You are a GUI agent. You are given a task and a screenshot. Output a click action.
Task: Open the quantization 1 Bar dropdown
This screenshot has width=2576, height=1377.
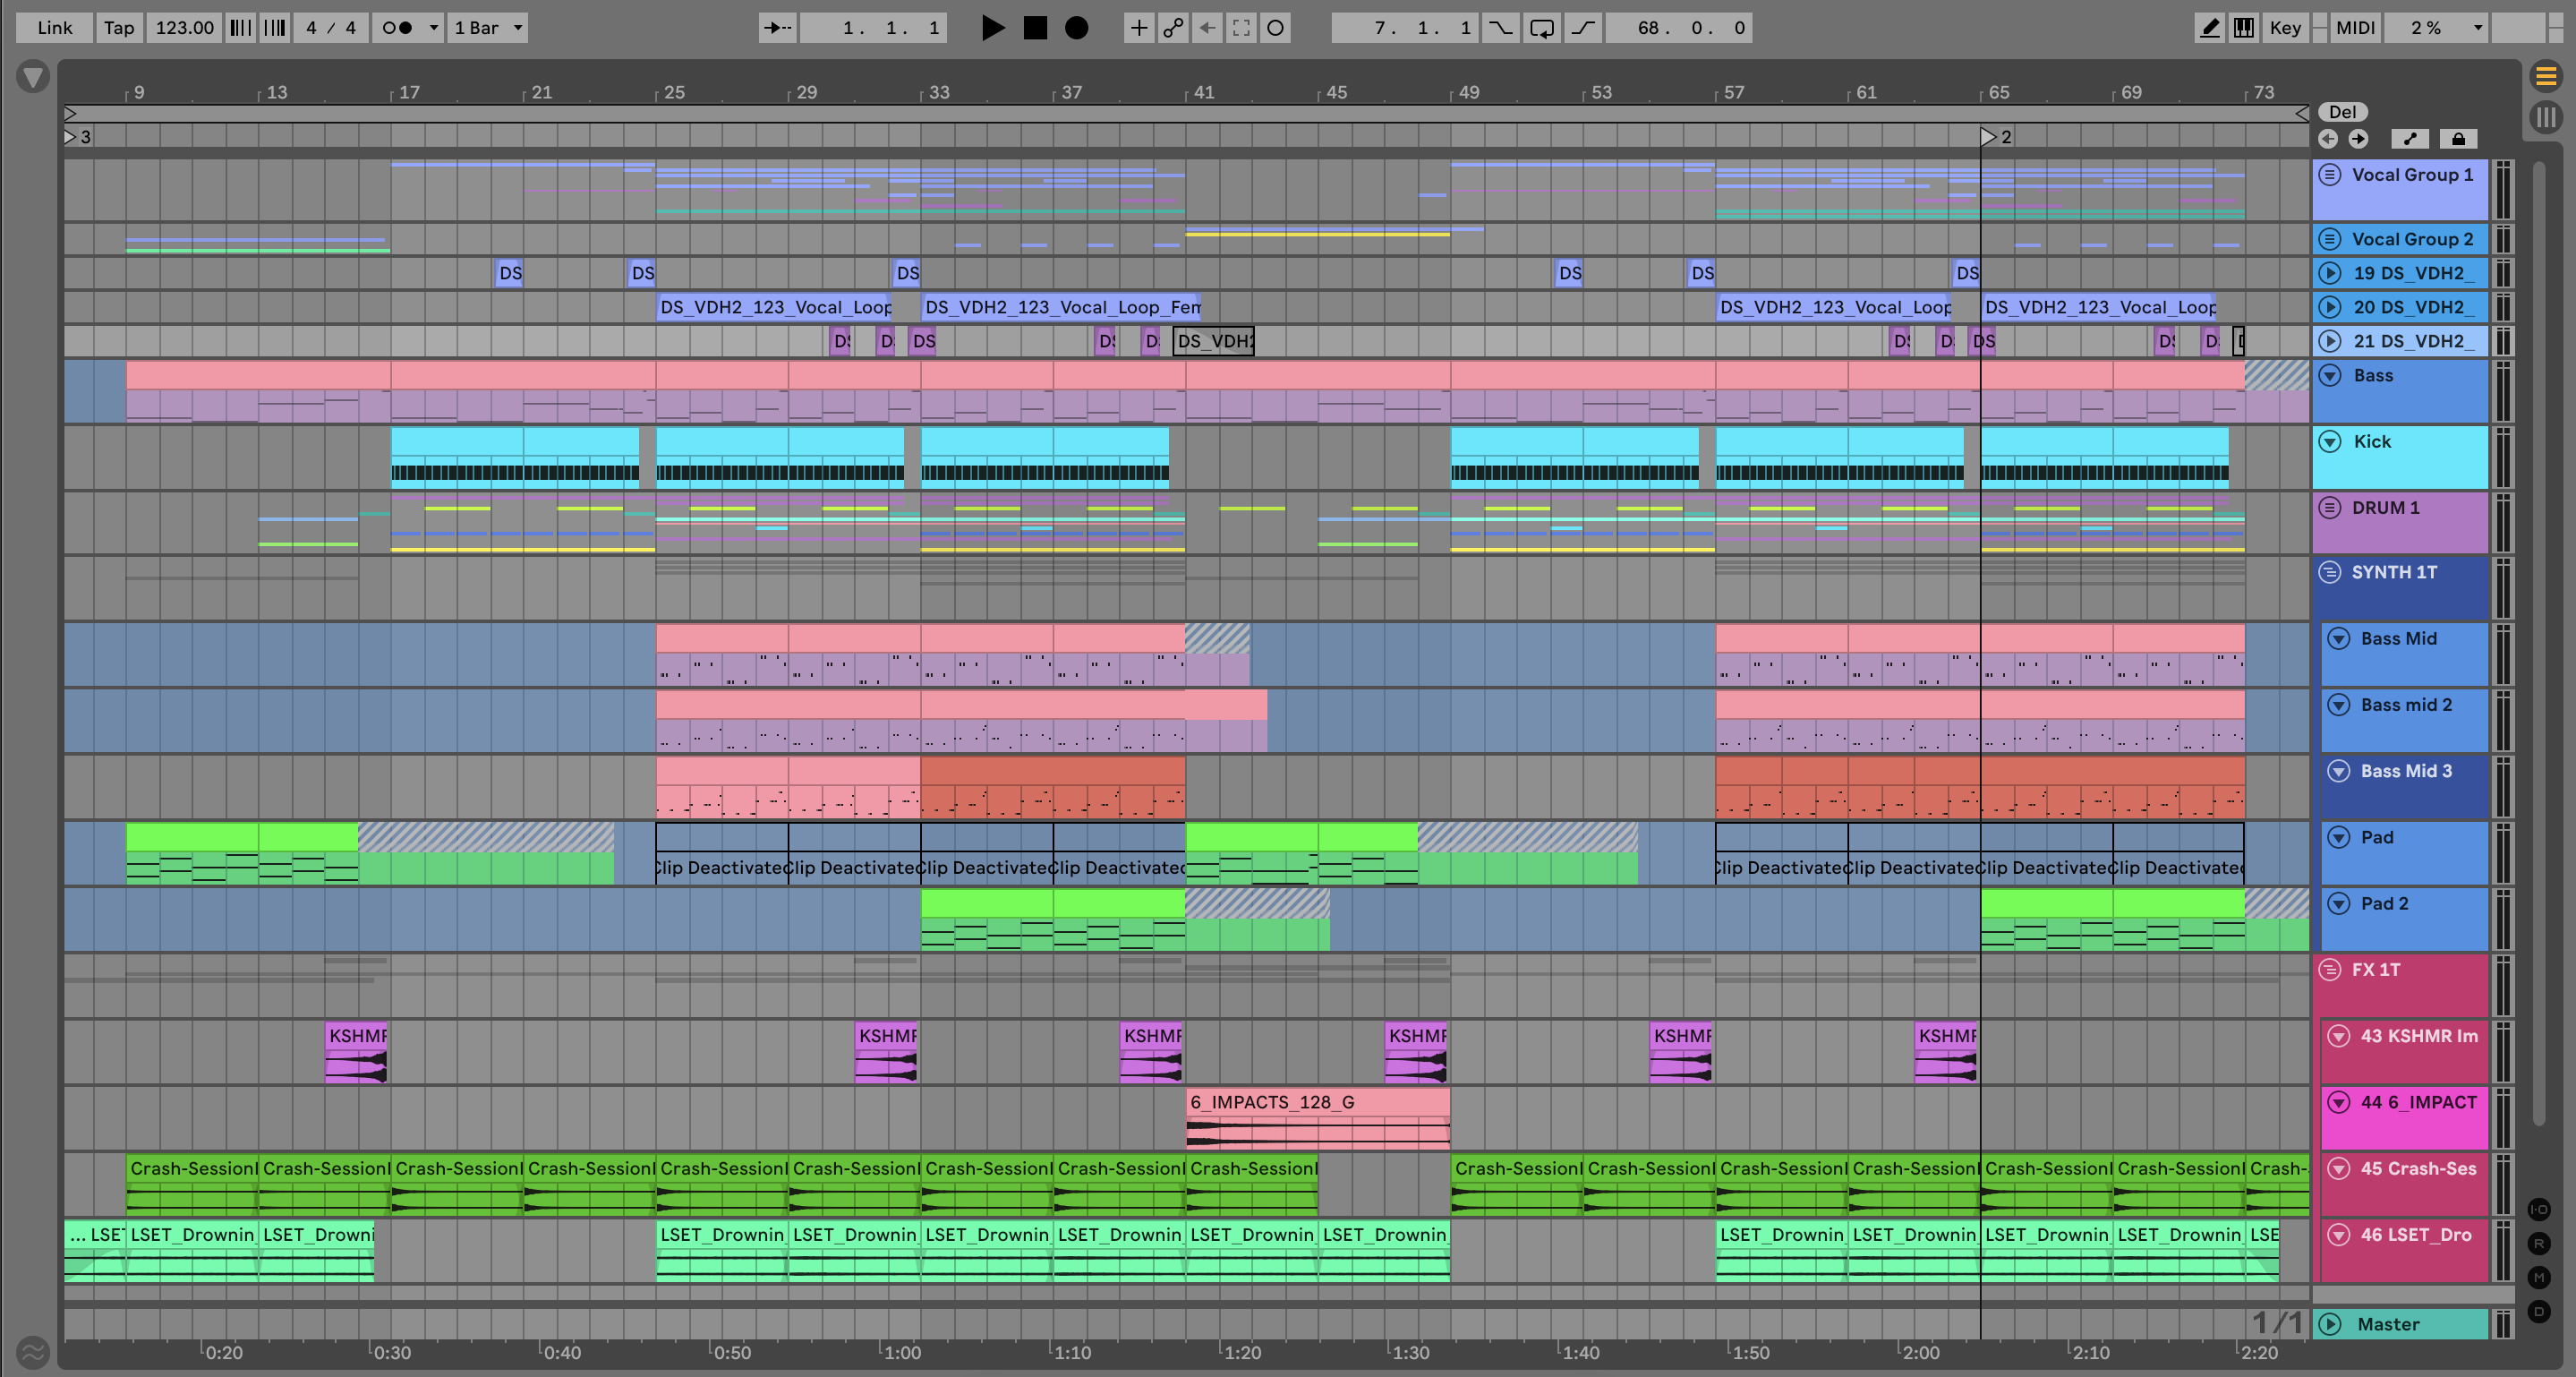tap(488, 28)
